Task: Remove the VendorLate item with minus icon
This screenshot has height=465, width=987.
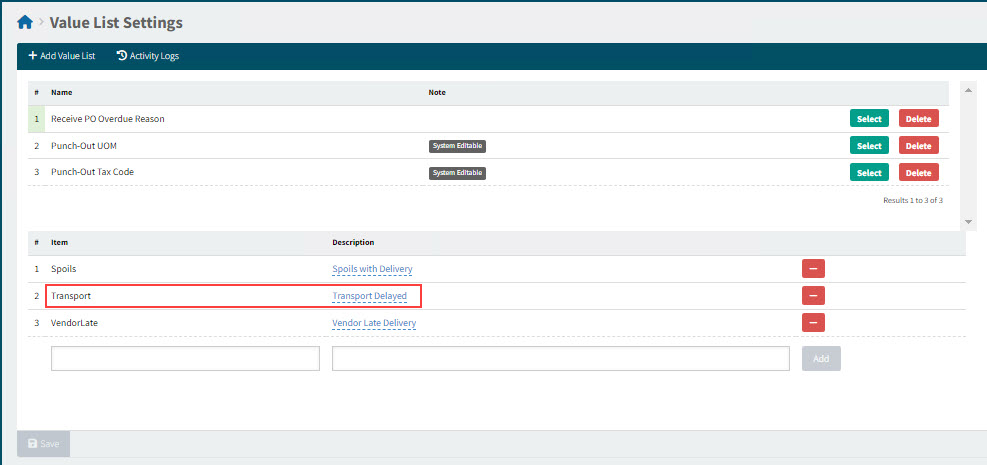Action: pyautogui.click(x=813, y=323)
